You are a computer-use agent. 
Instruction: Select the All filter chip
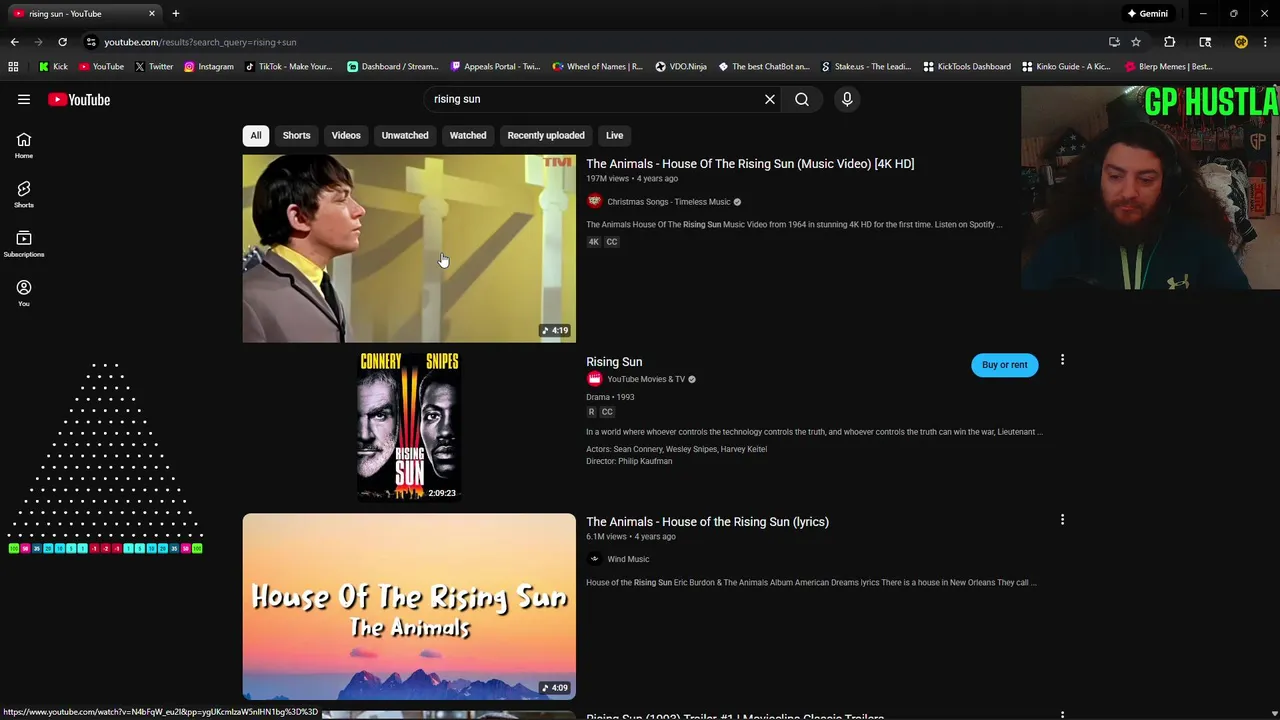256,135
